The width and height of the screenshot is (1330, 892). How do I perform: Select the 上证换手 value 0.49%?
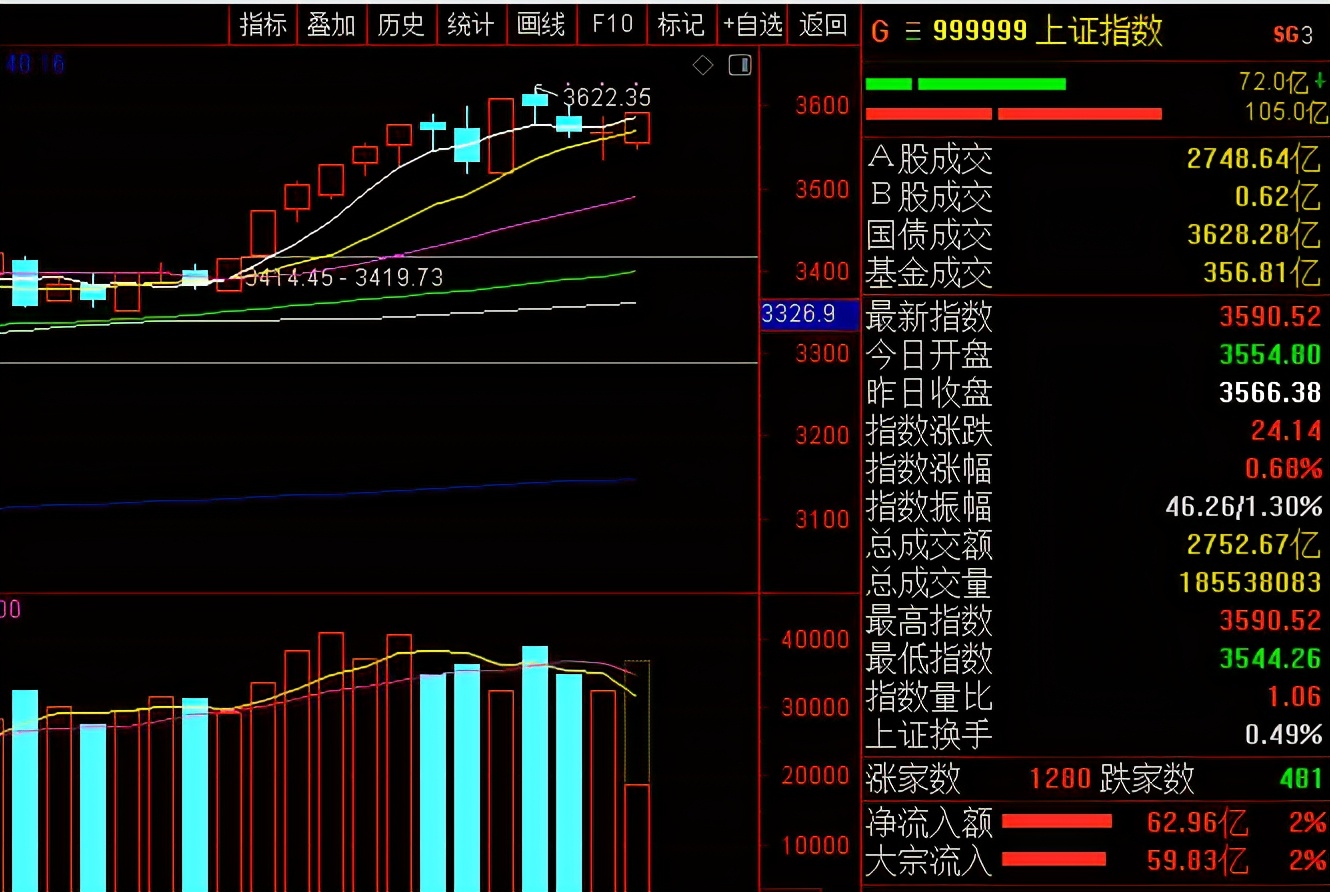click(1283, 735)
